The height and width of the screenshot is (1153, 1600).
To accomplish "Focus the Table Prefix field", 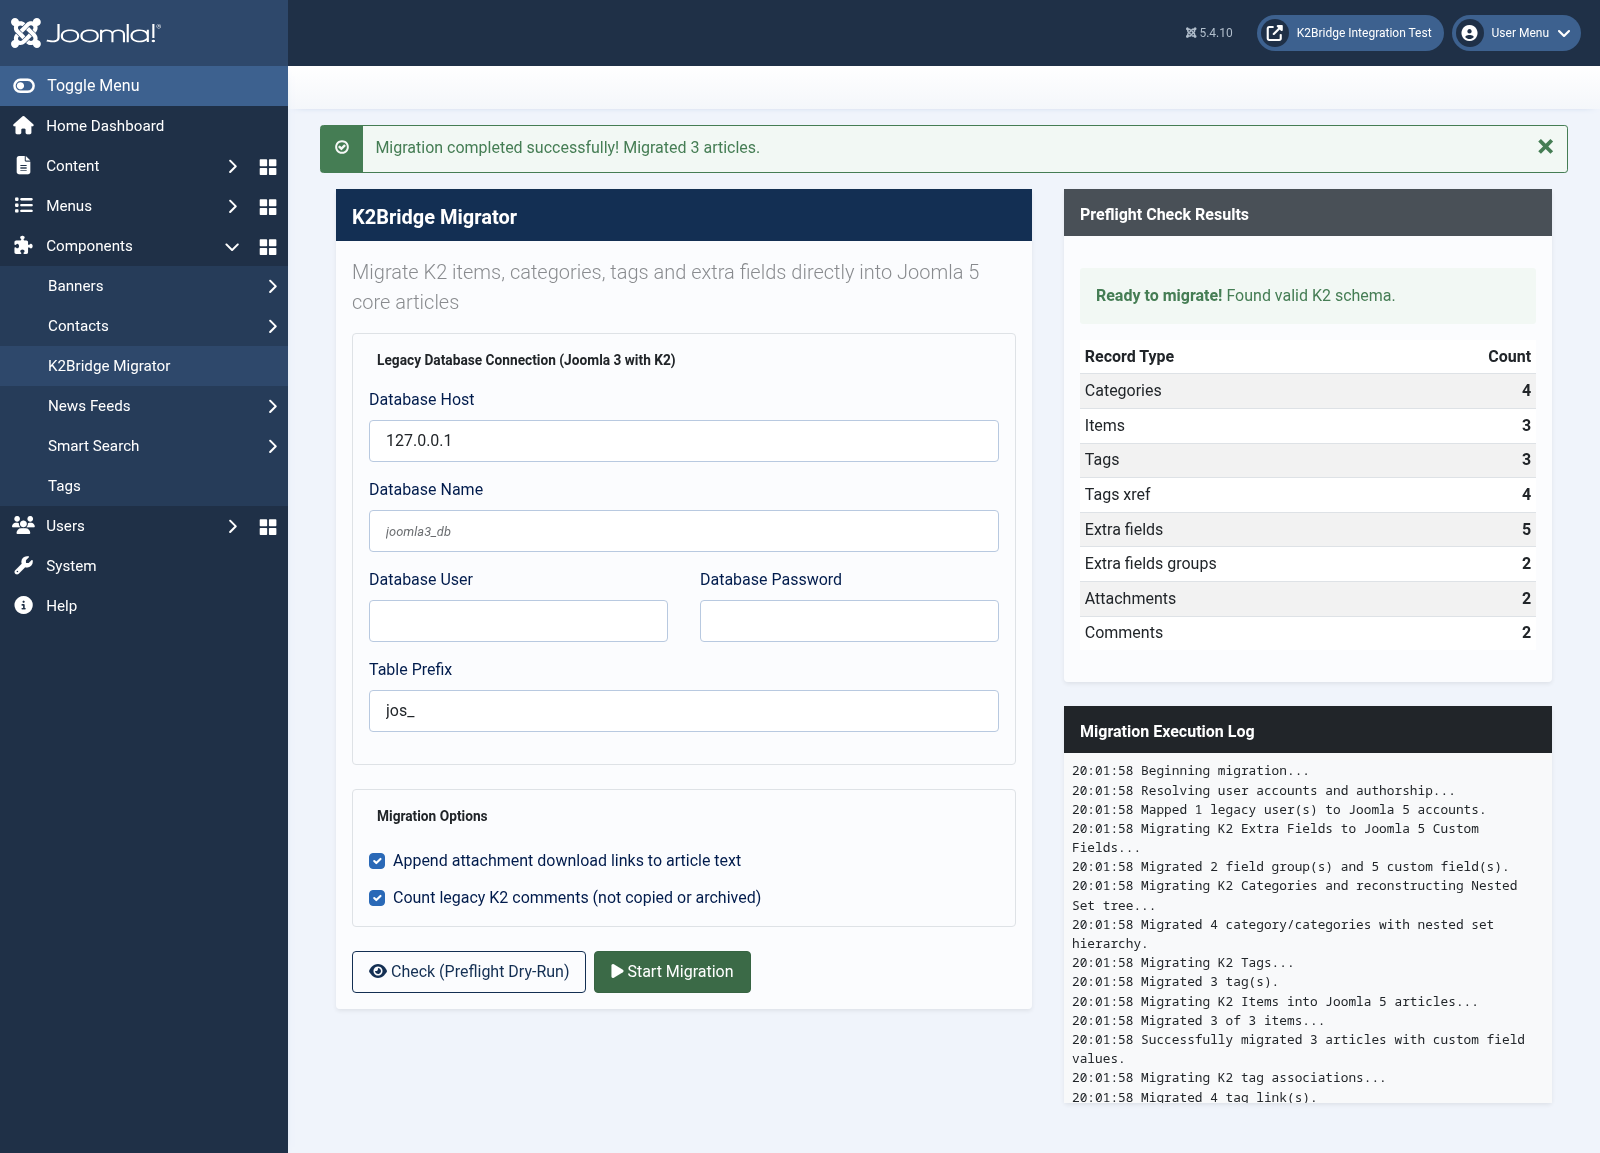I will click(684, 711).
